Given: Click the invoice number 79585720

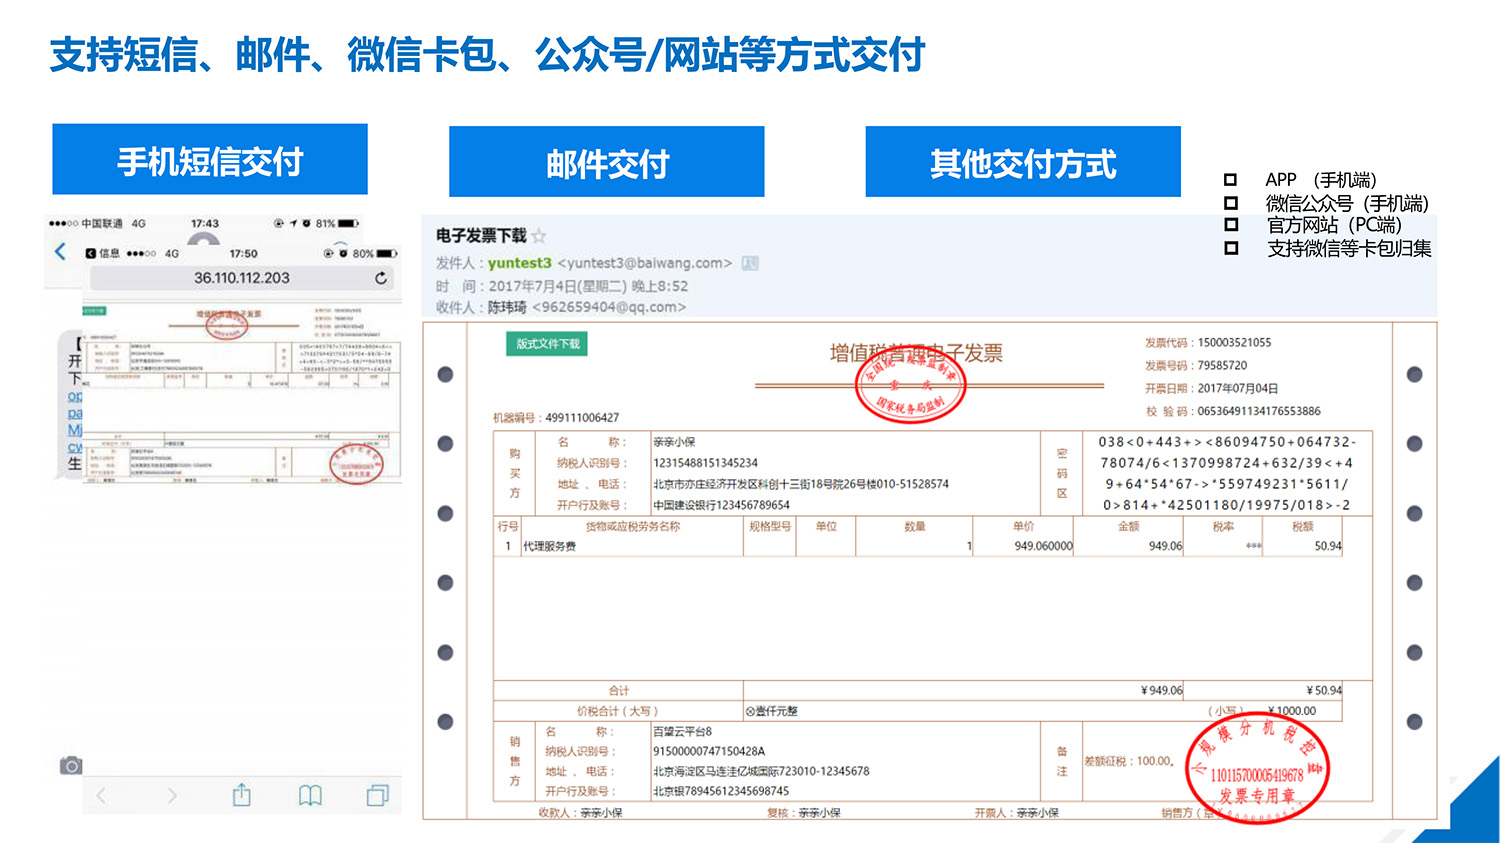Looking at the screenshot, I should [x=1222, y=366].
